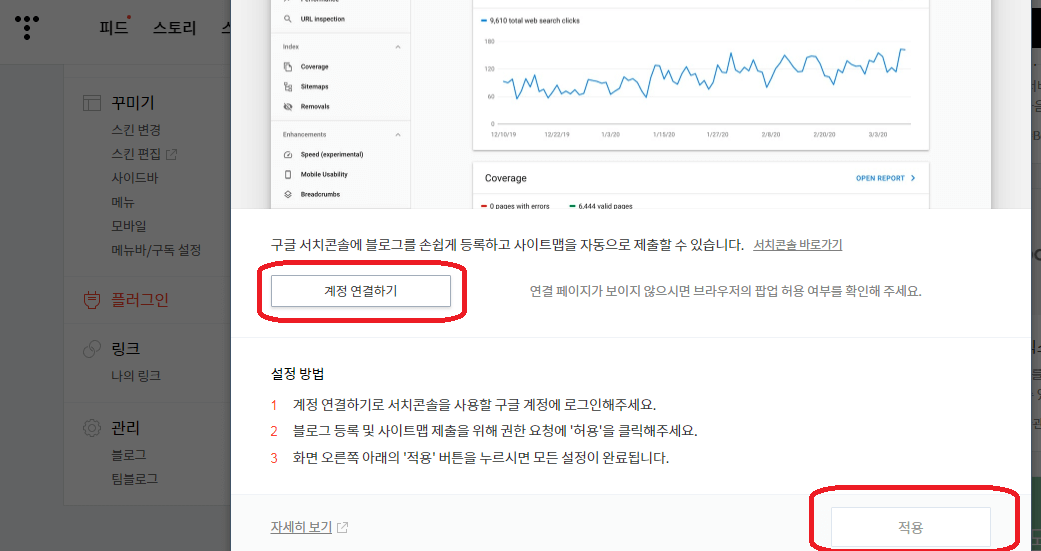This screenshot has width=1041, height=551.
Task: Click external link icon beside 스킨 편집
Action: pos(171,155)
